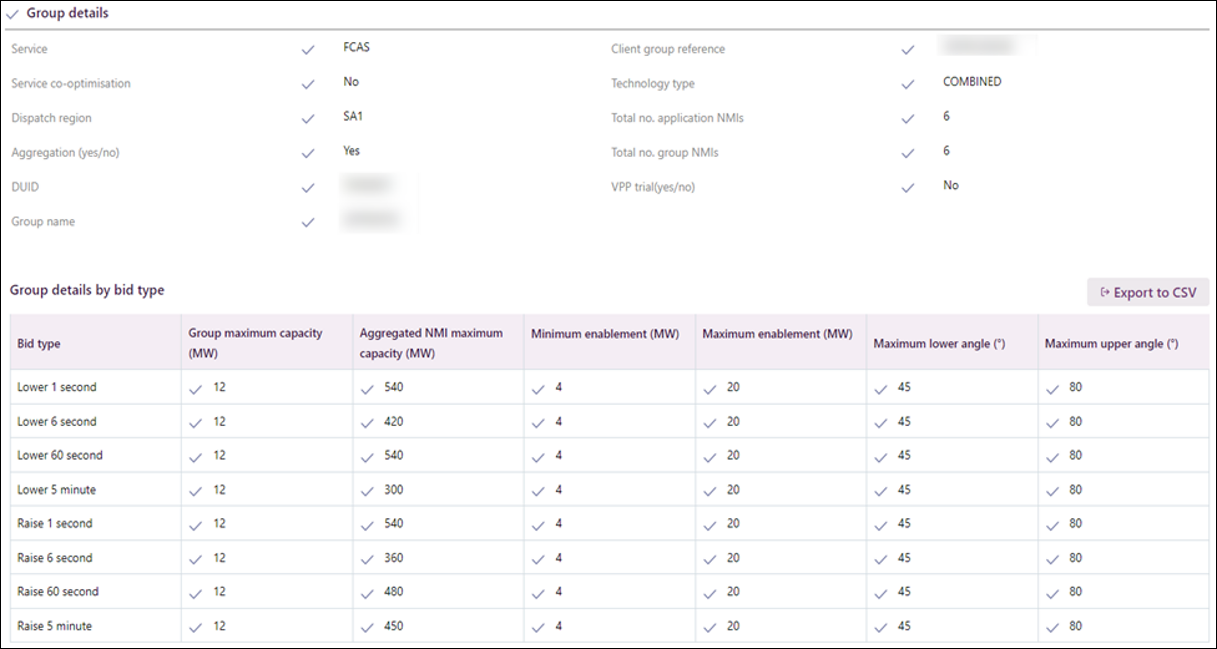The width and height of the screenshot is (1217, 649).
Task: Click checkmark icon next to DUID field
Action: tap(308, 188)
